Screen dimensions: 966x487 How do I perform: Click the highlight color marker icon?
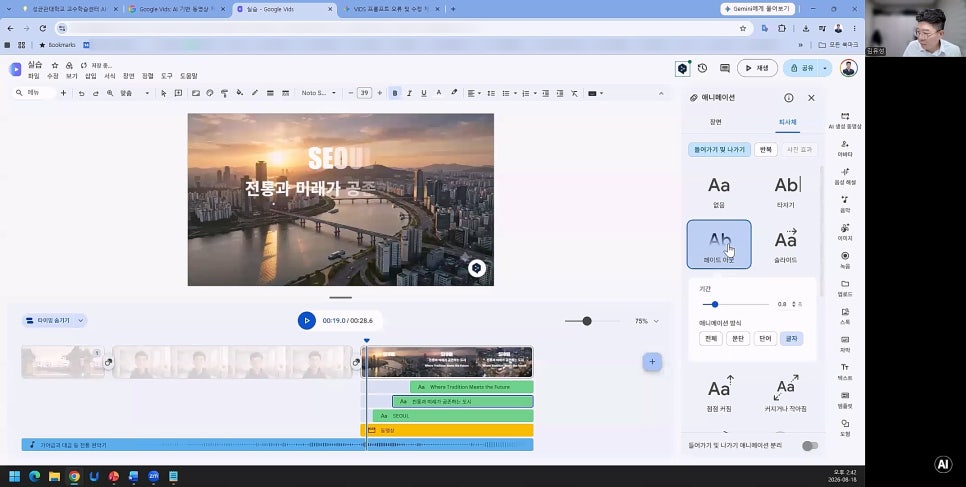click(x=454, y=93)
